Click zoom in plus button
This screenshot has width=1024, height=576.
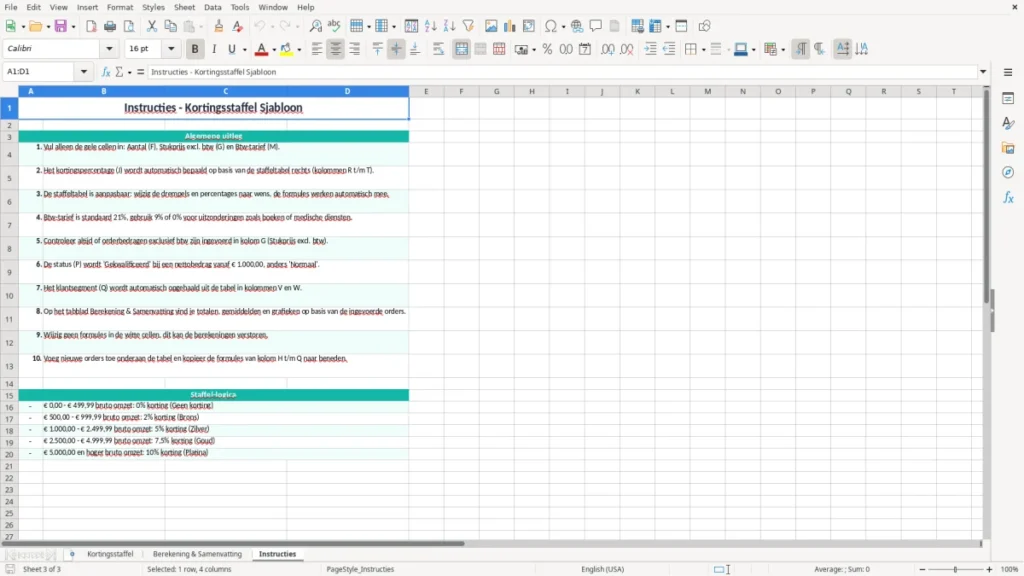point(989,569)
